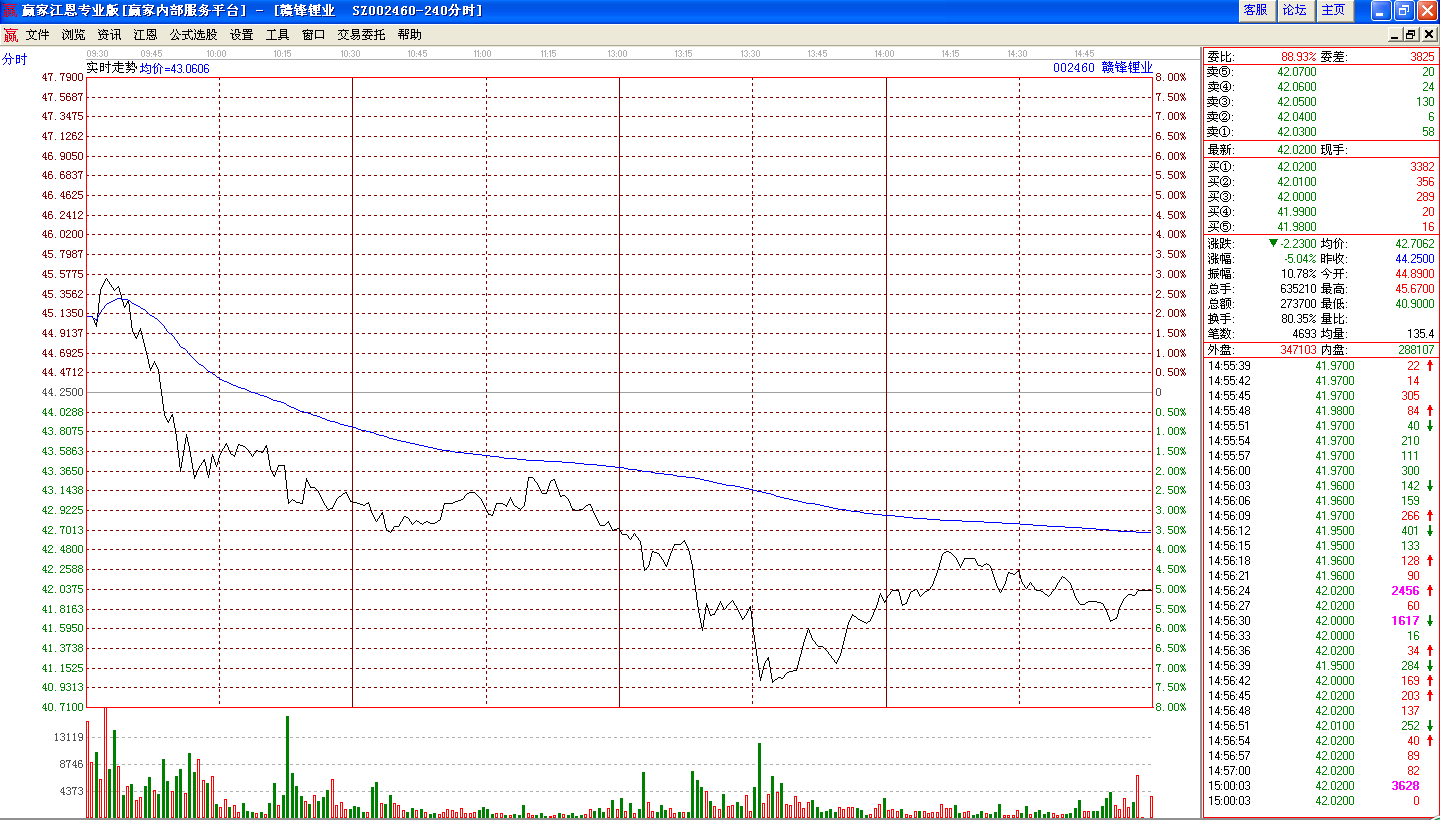
Task: Click the 8.00% top right axis label
Action: (1170, 77)
